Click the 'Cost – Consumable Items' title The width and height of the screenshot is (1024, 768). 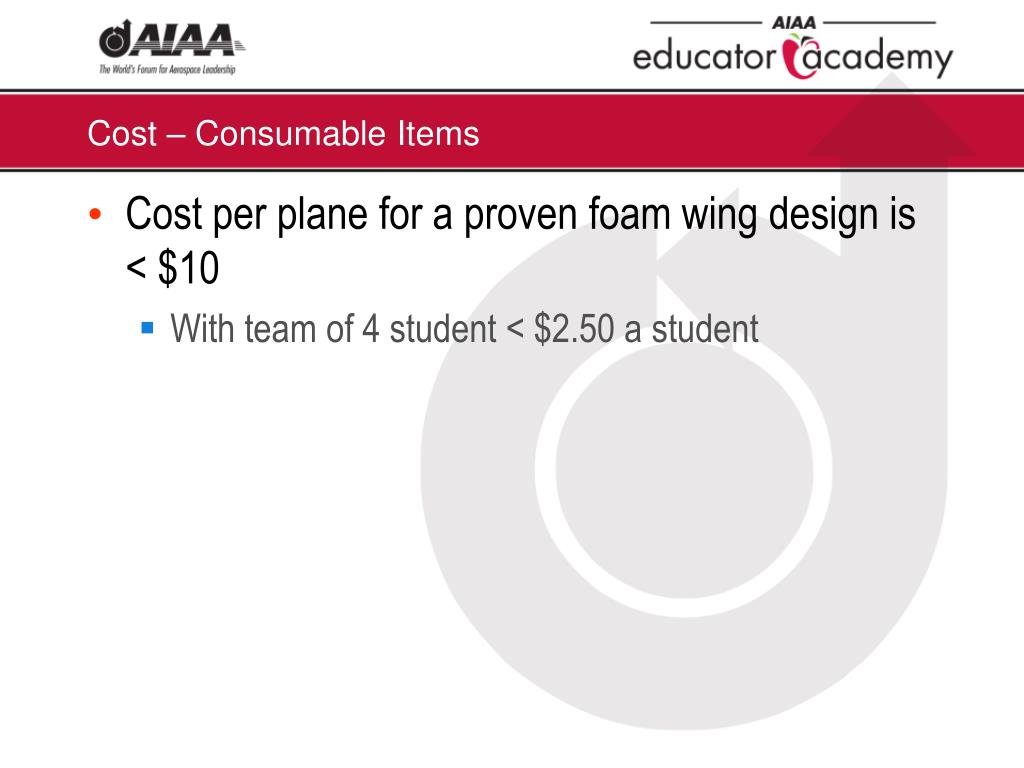coord(283,133)
